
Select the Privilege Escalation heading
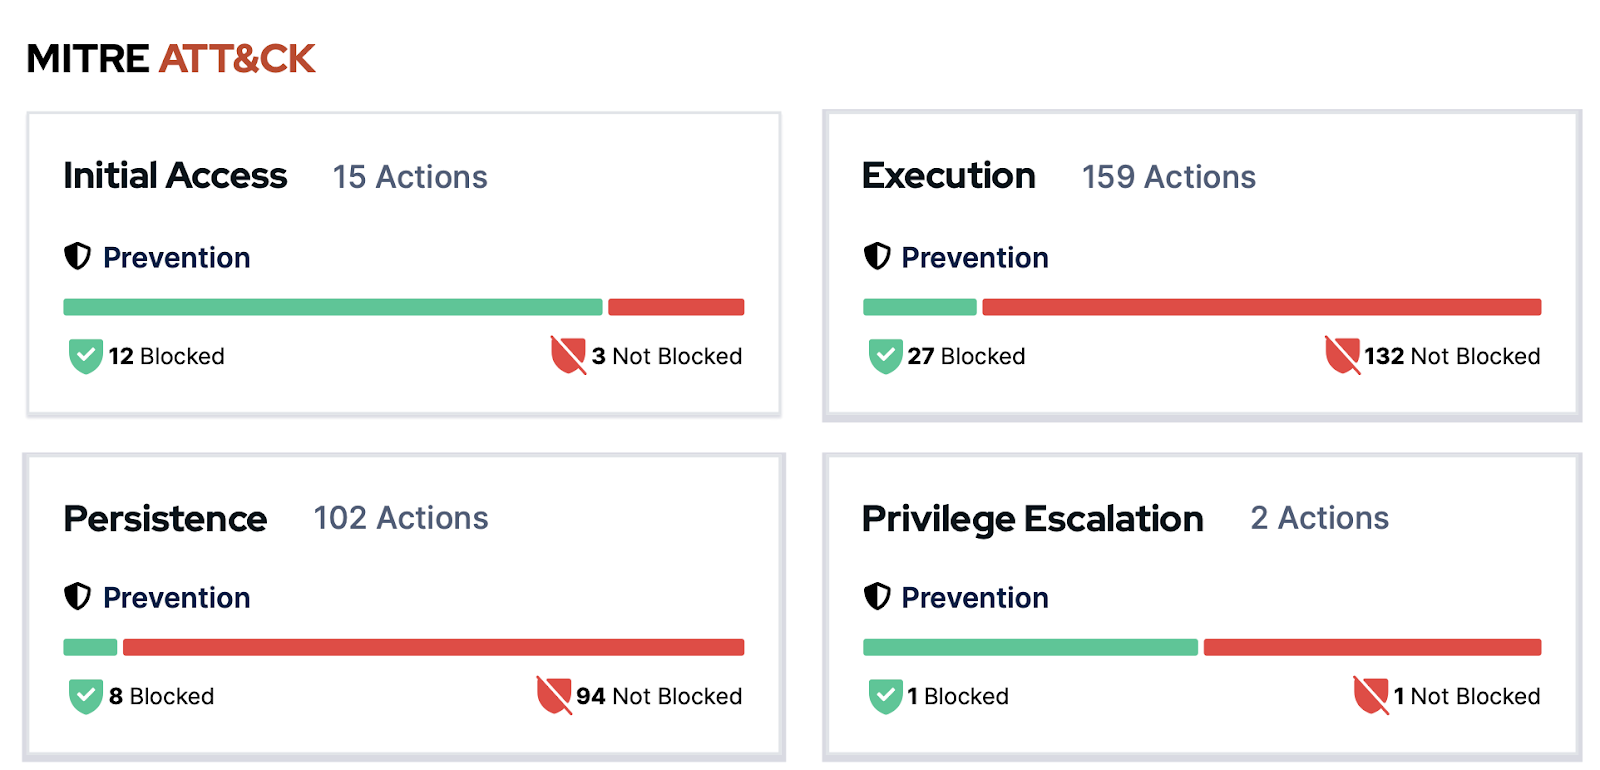pyautogui.click(x=1032, y=518)
